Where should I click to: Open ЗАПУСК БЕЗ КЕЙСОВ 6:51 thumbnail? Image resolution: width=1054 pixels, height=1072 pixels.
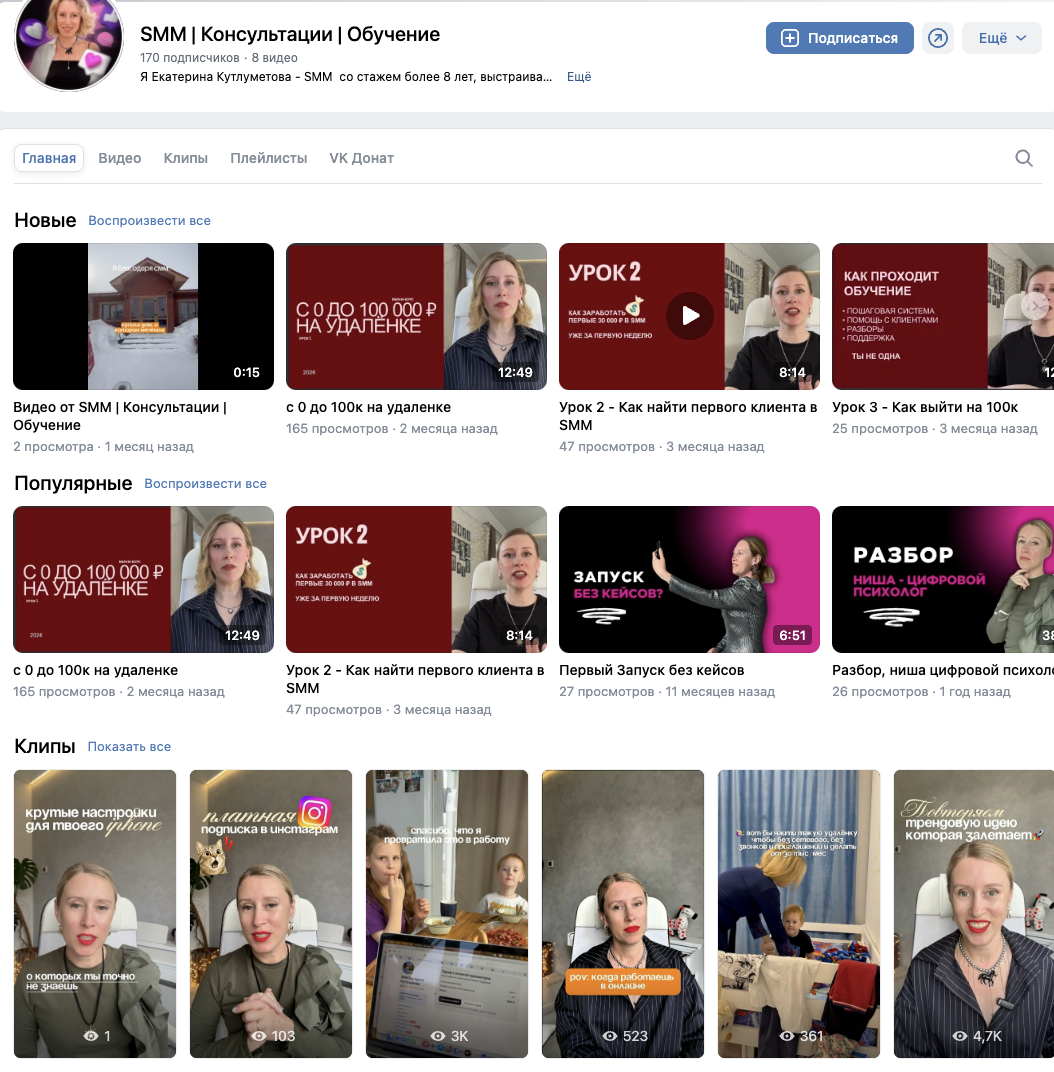coord(689,579)
